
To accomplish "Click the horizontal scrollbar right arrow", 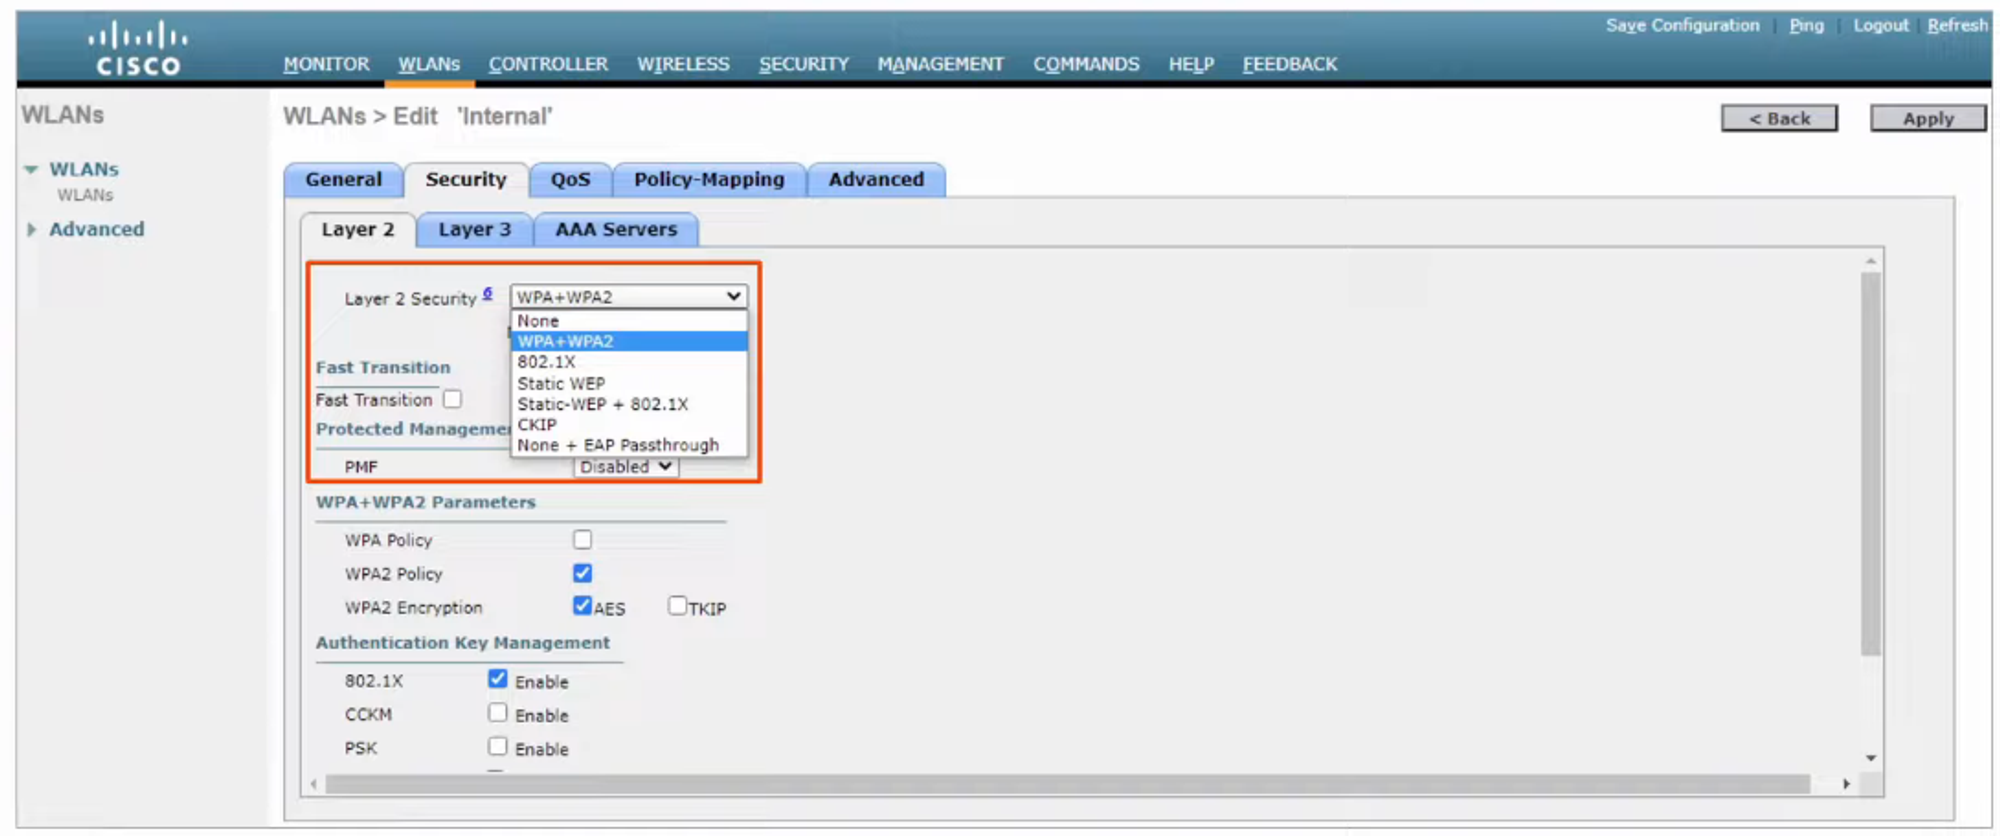I will tap(1846, 784).
